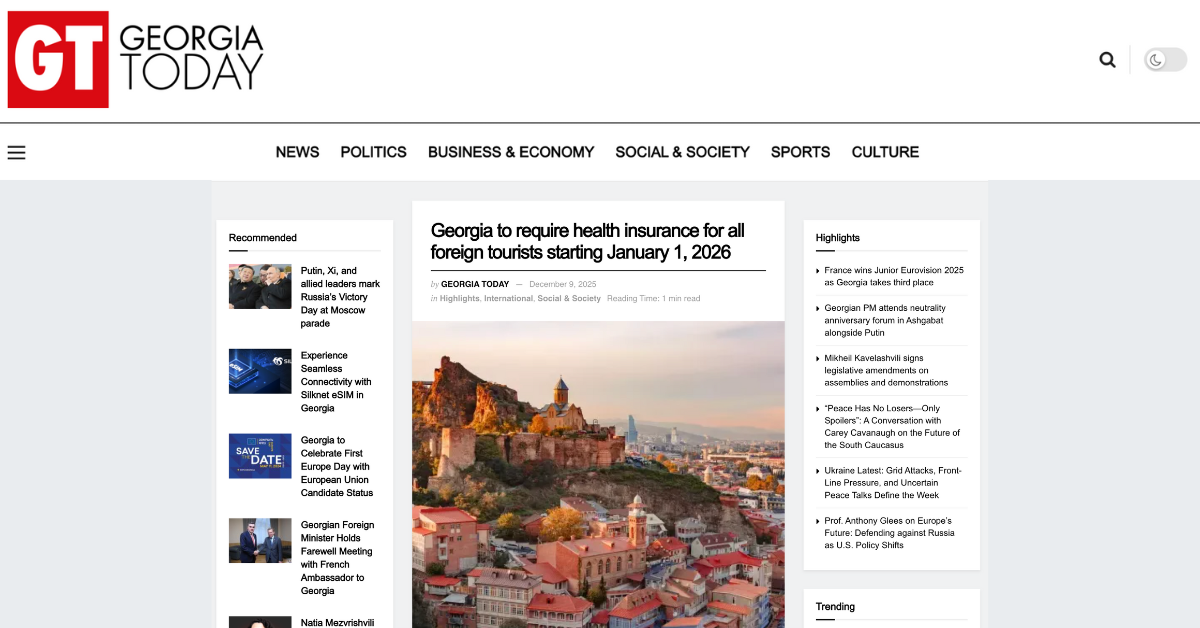The width and height of the screenshot is (1200, 628).
Task: Open Georgia Today author link
Action: [475, 284]
